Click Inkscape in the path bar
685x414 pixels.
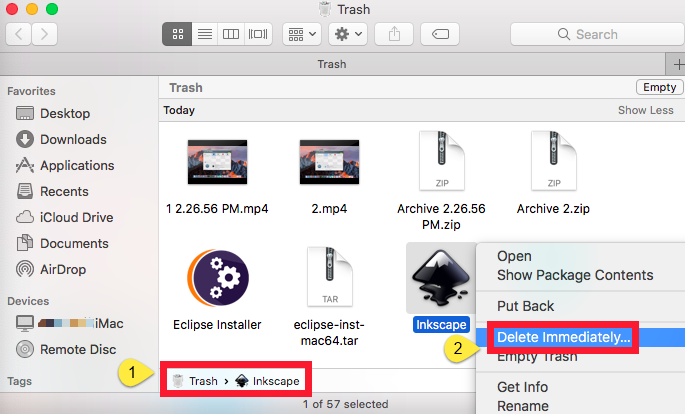pyautogui.click(x=267, y=381)
